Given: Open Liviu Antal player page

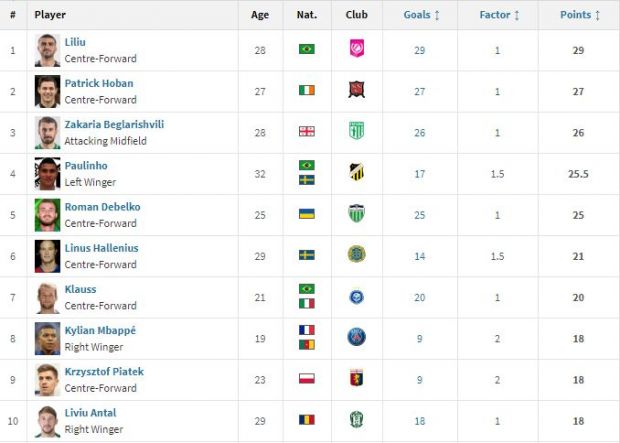Looking at the screenshot, I should (x=90, y=413).
